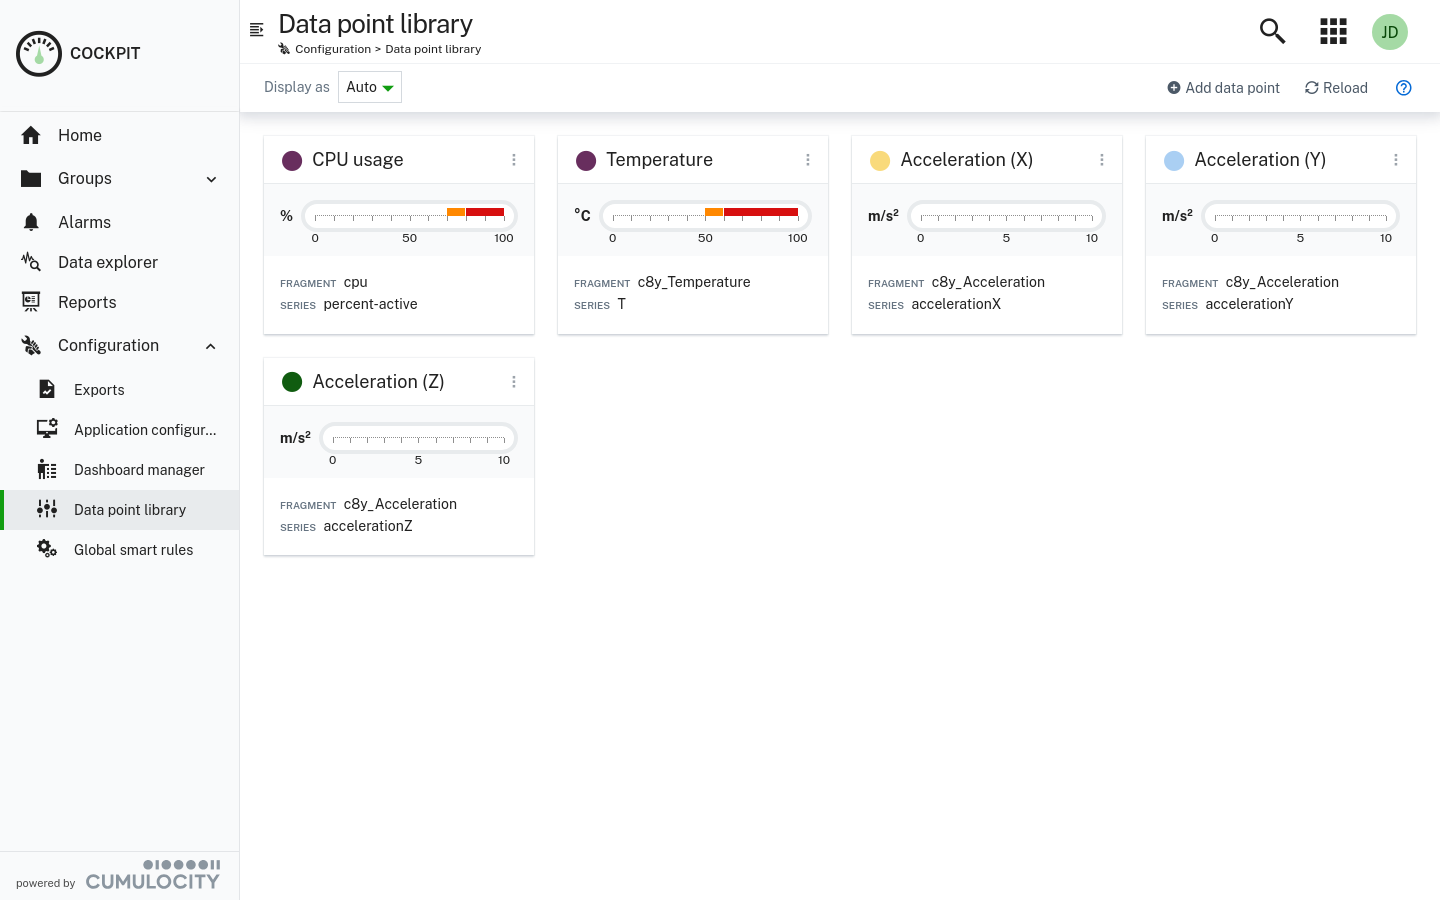Click the help question mark icon

[x=1404, y=88]
